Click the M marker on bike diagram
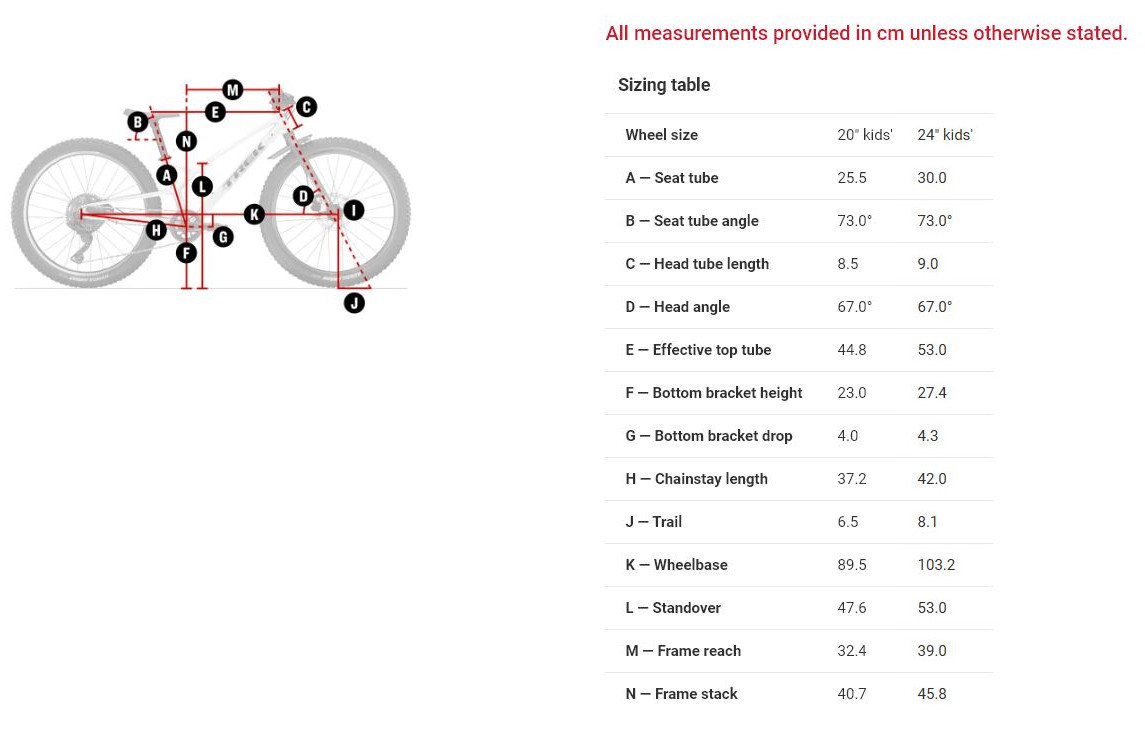Viewport: 1145px width, 738px height. pos(232,90)
